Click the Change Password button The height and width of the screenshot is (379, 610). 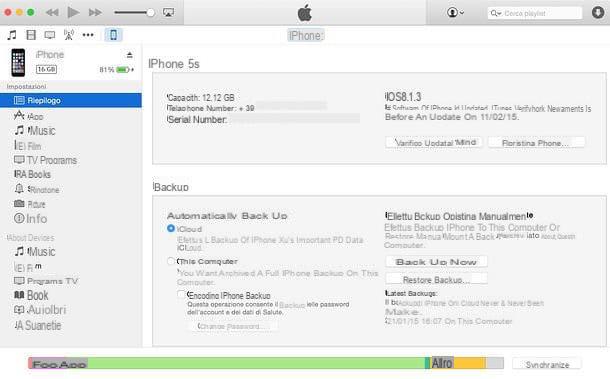[x=232, y=326]
